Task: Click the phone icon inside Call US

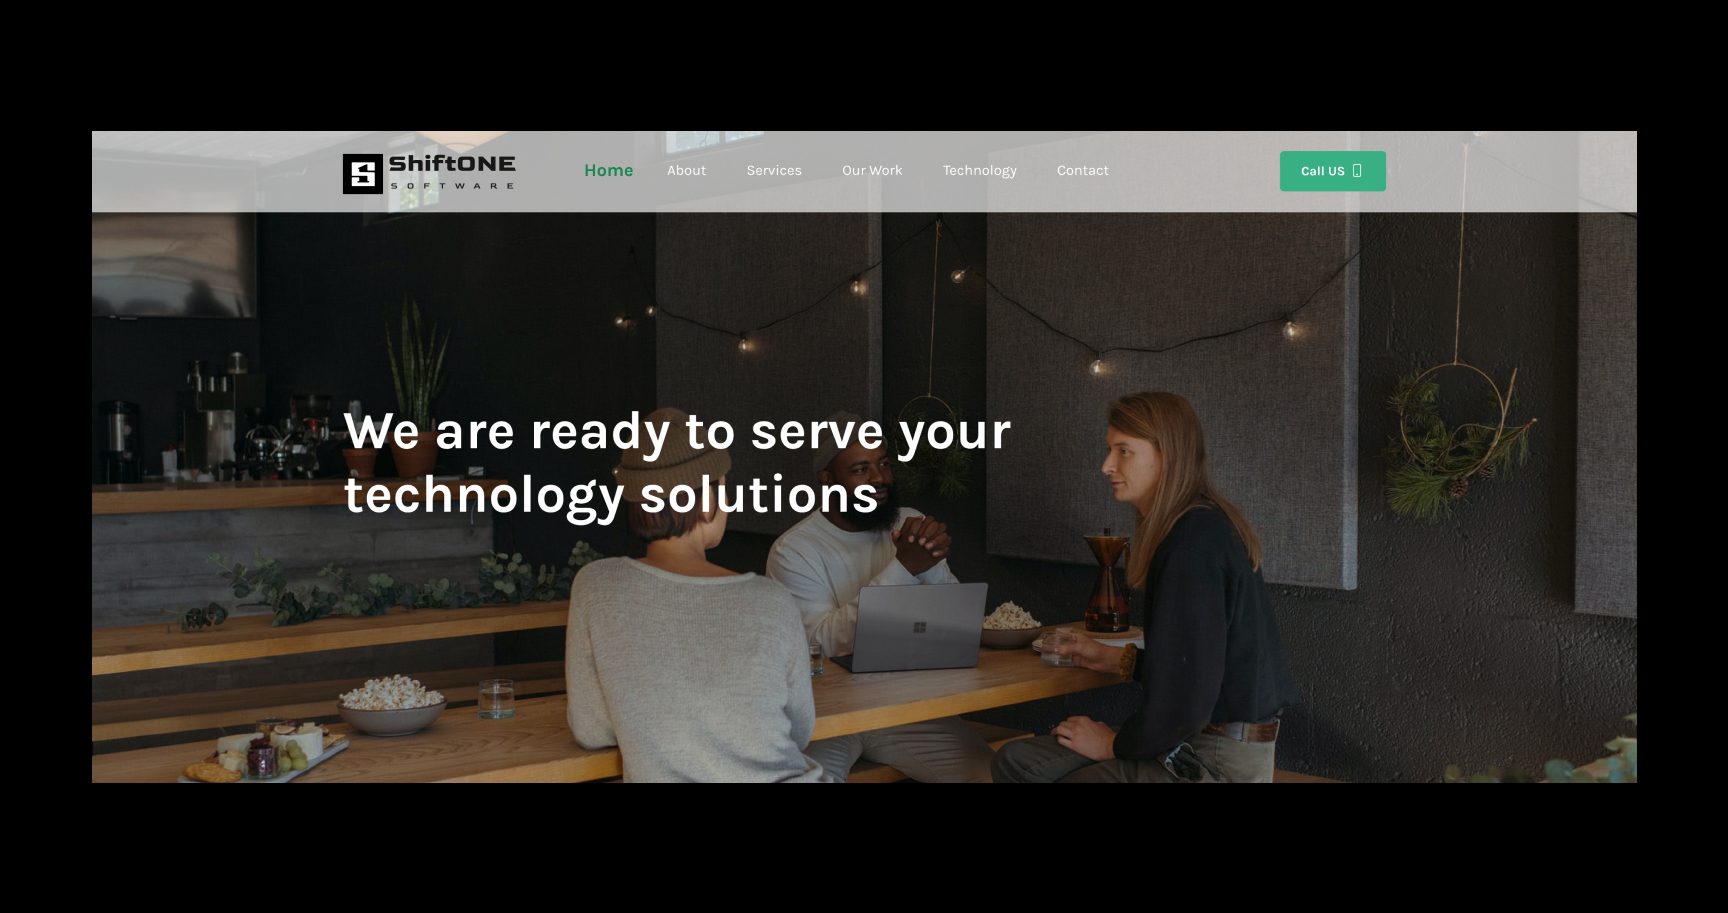Action: 1357,171
